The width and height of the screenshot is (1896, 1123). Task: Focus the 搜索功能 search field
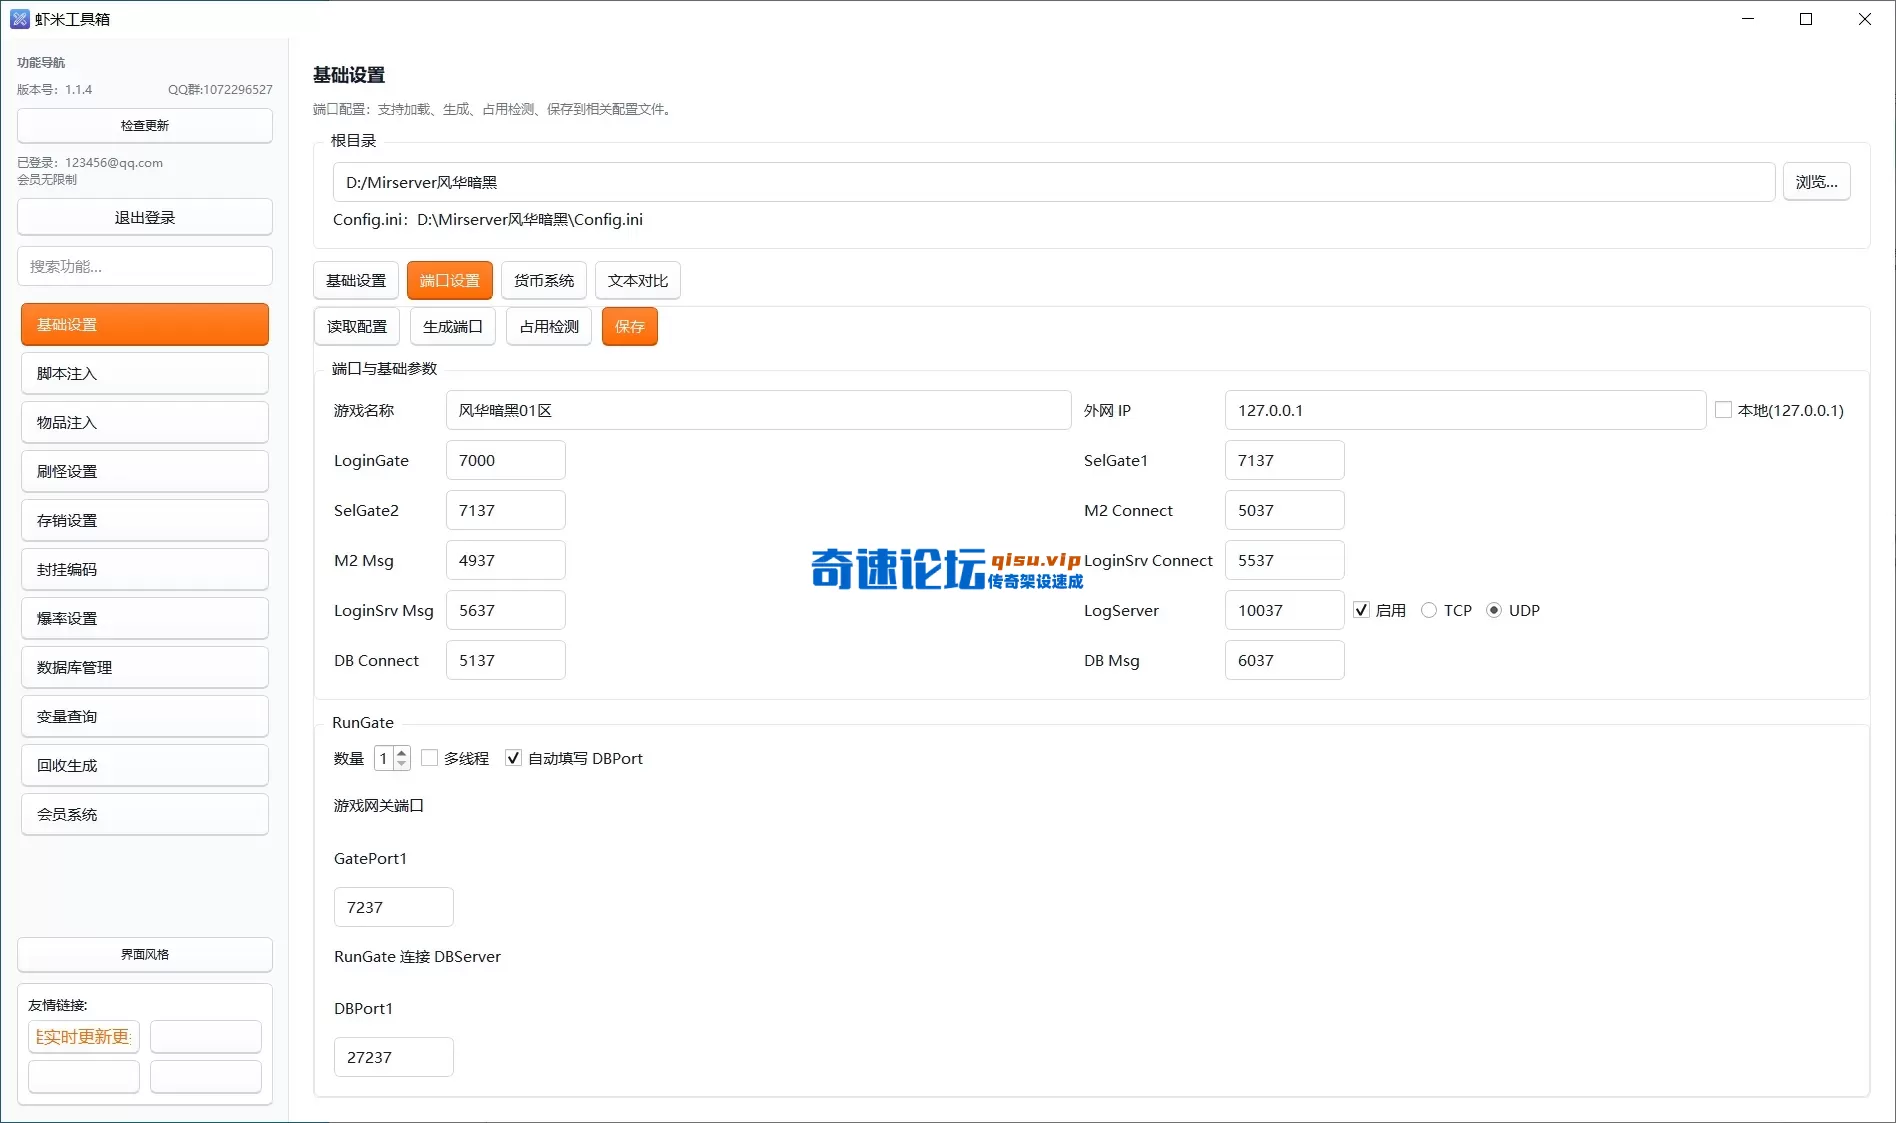pos(145,267)
